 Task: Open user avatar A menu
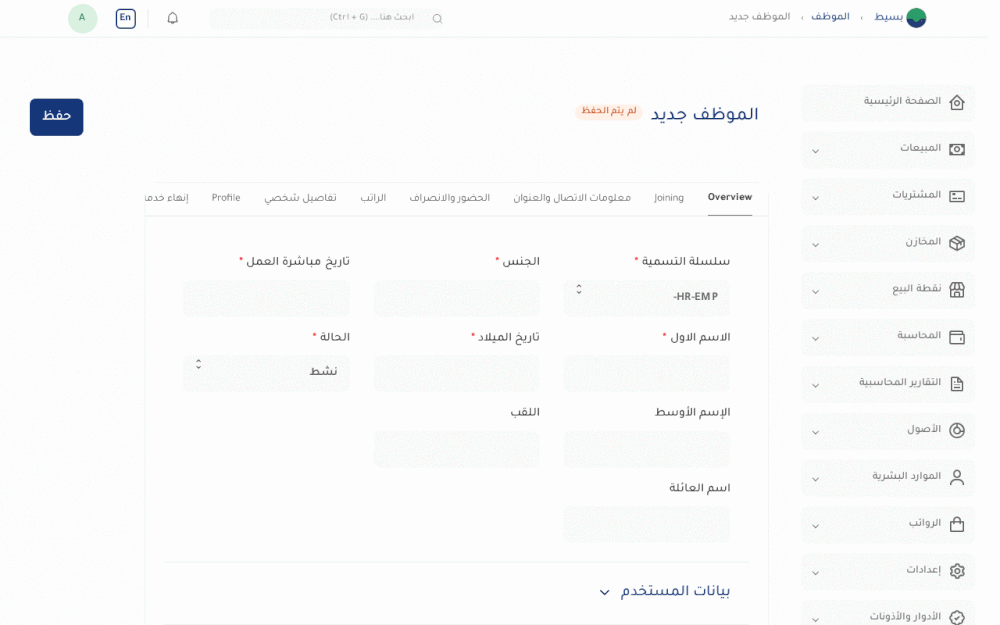coord(82,18)
